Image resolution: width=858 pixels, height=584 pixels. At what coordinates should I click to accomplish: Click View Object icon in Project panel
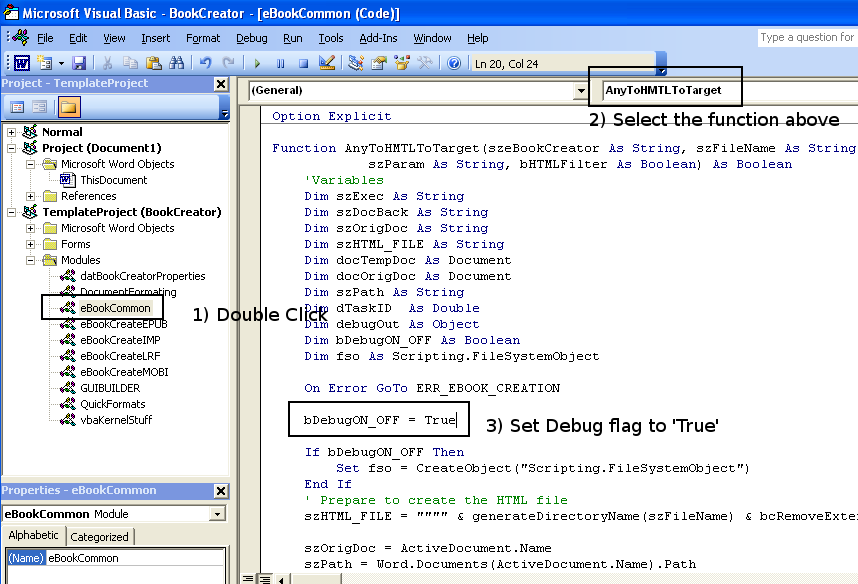[39, 107]
